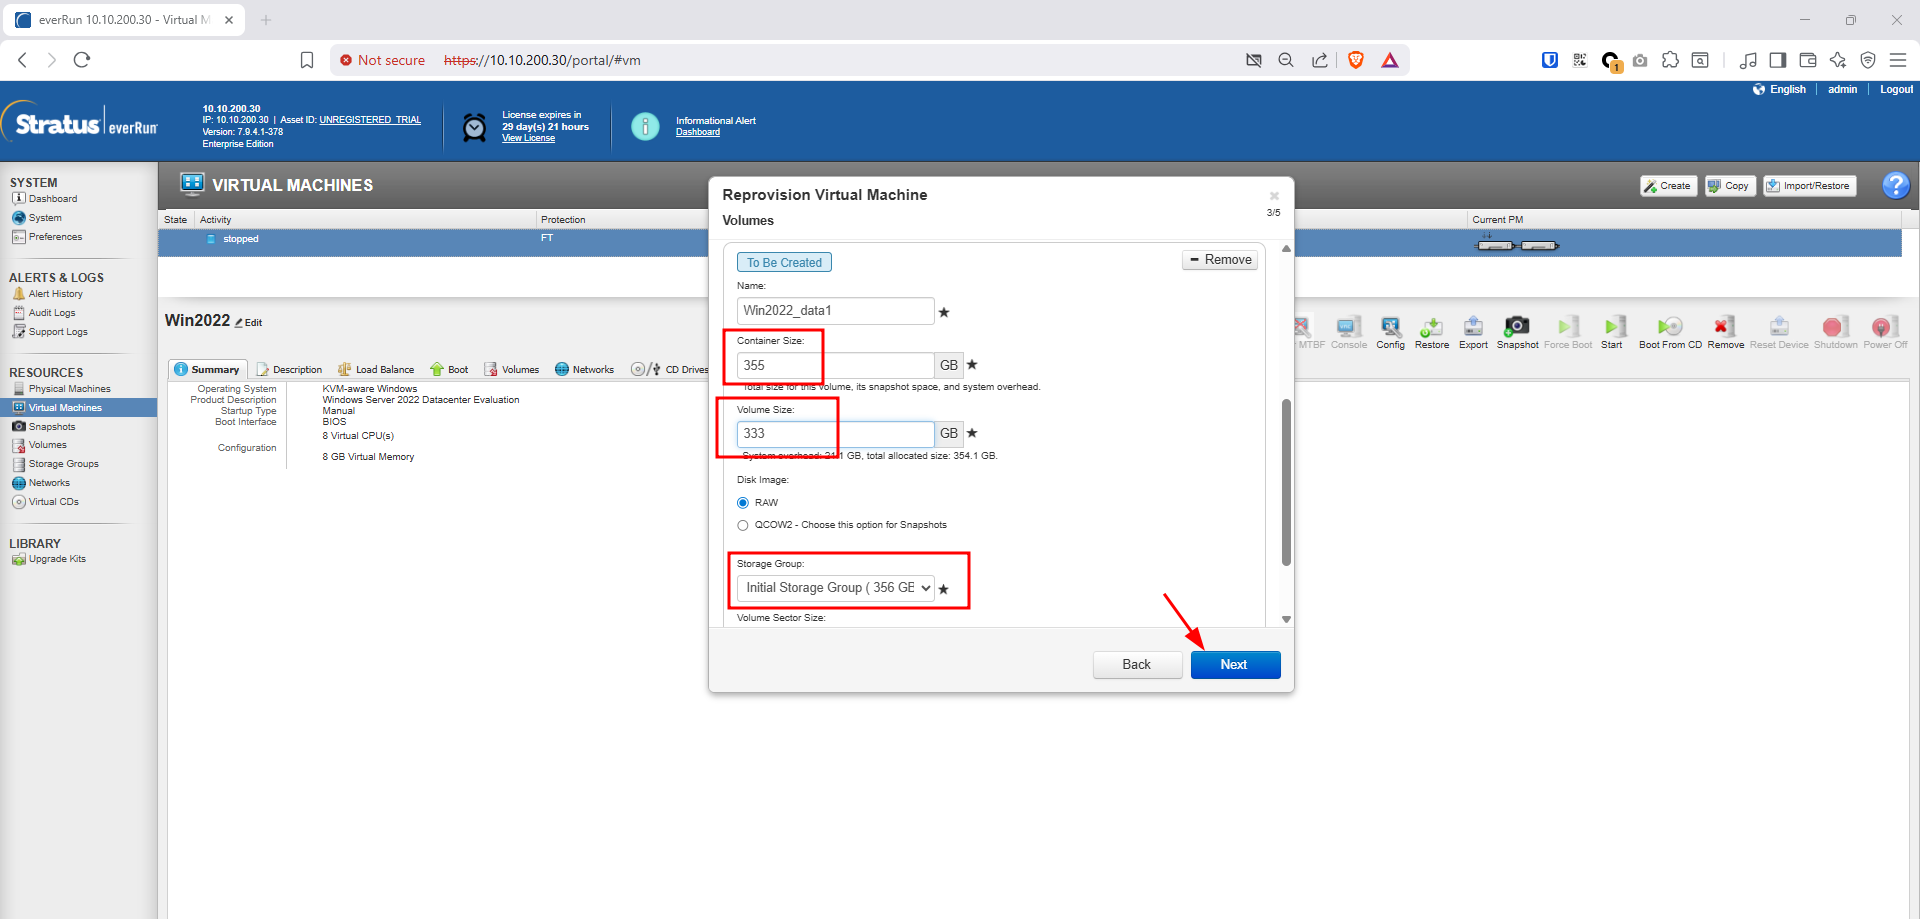Click the volume Name input field
Image resolution: width=1920 pixels, height=919 pixels.
835,311
